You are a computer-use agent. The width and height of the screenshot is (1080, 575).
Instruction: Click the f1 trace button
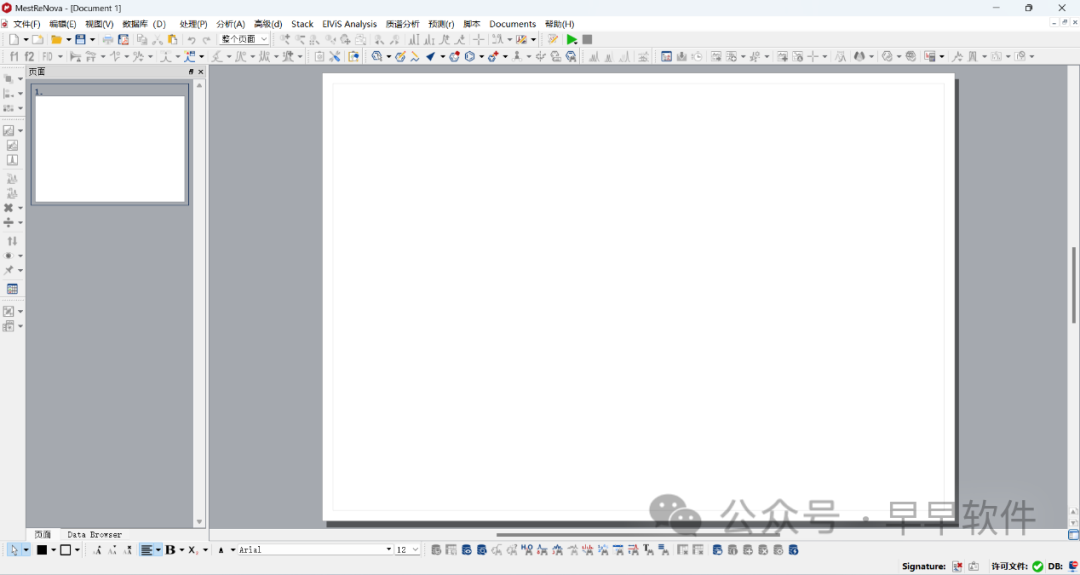tap(14, 57)
